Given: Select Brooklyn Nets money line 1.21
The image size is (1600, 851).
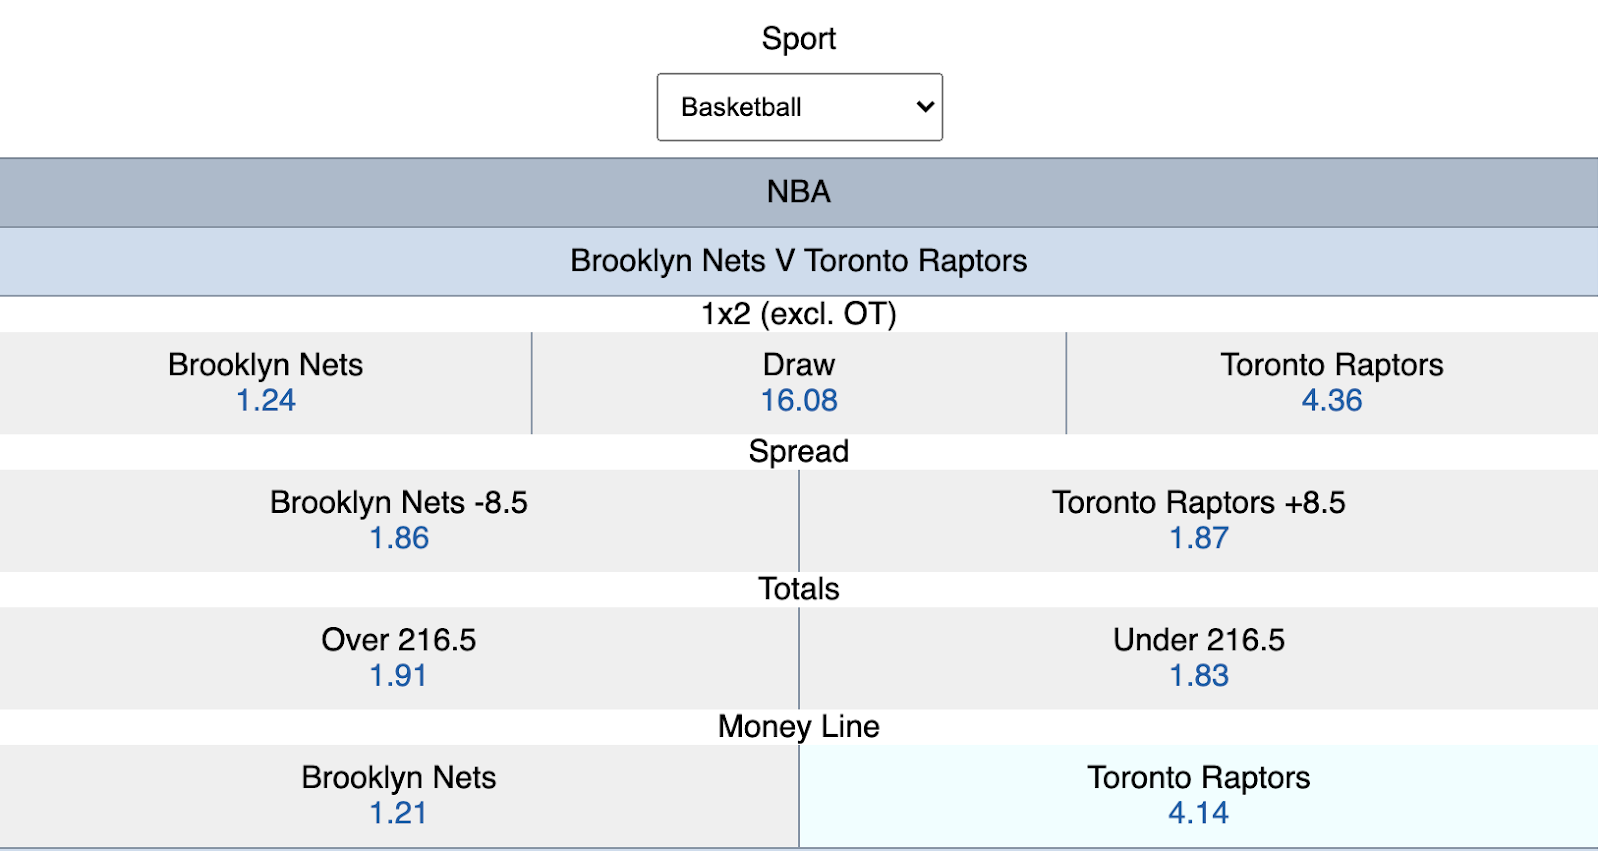Looking at the screenshot, I should point(399,796).
